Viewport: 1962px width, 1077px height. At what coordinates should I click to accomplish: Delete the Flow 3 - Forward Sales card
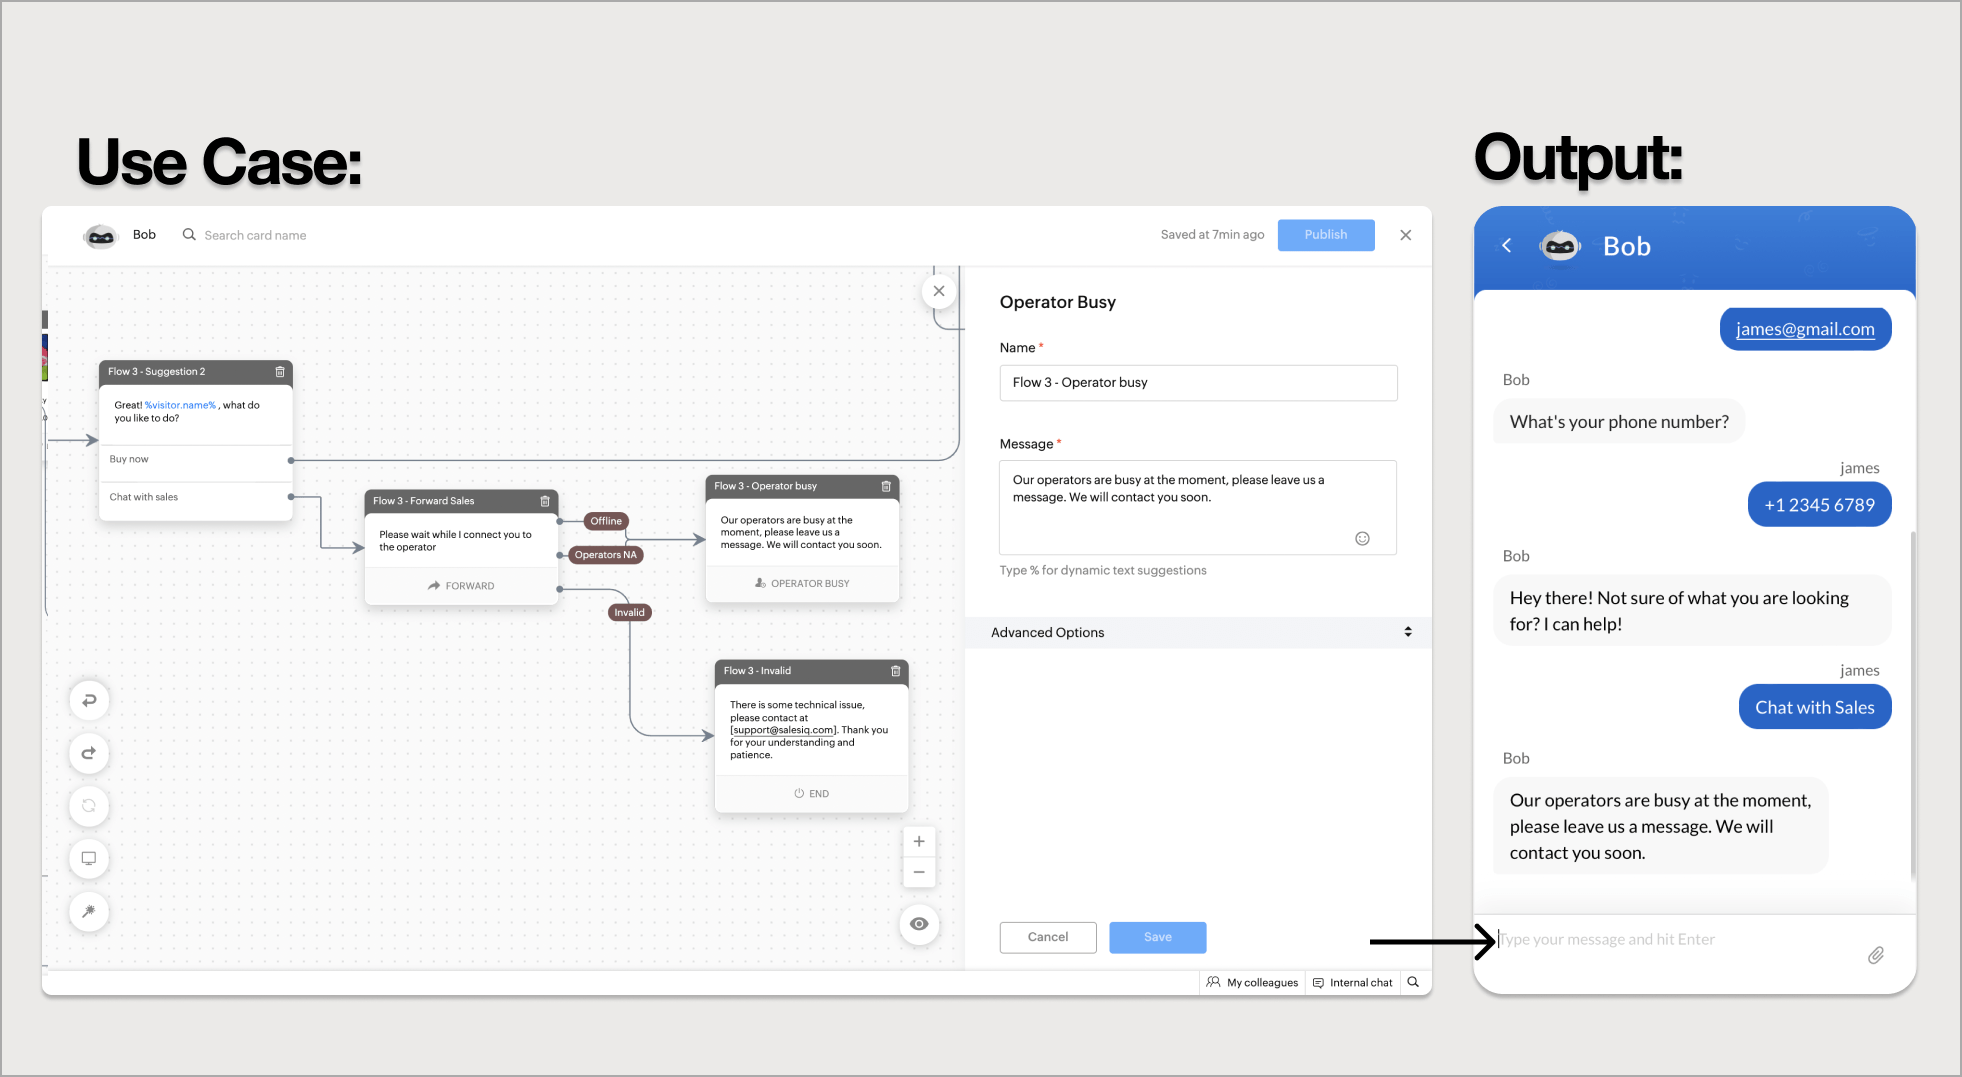click(x=545, y=501)
